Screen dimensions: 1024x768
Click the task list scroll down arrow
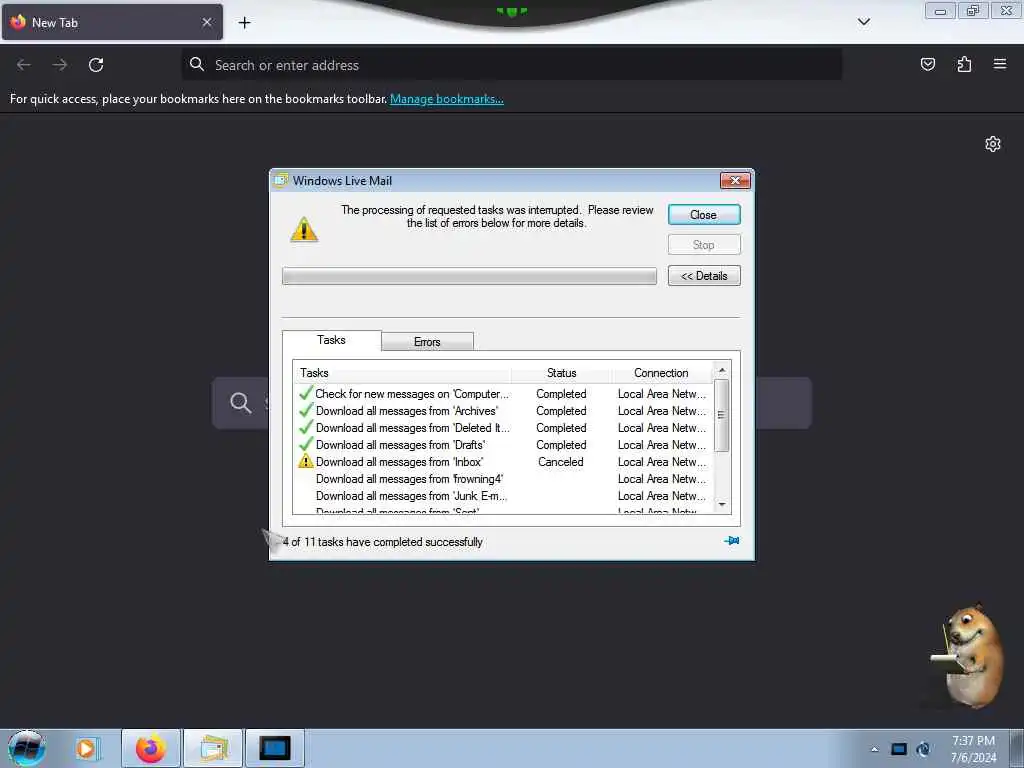(x=722, y=504)
